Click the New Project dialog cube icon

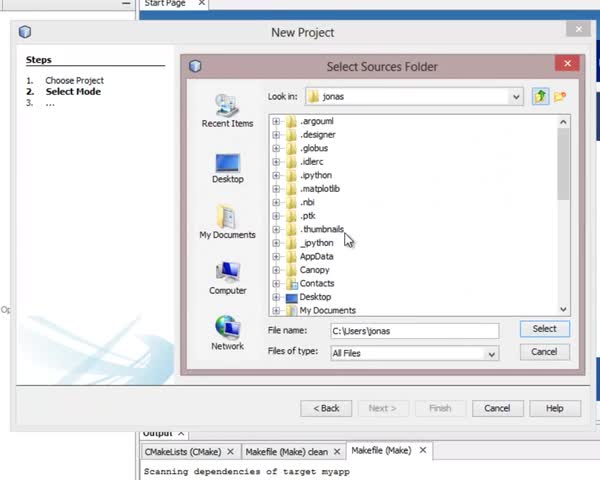pos(25,31)
